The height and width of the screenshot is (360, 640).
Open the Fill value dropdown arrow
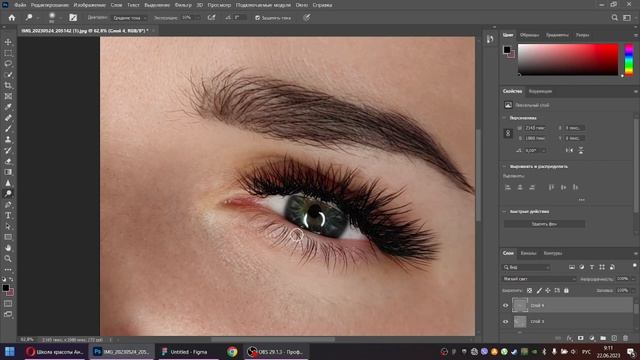pos(633,290)
